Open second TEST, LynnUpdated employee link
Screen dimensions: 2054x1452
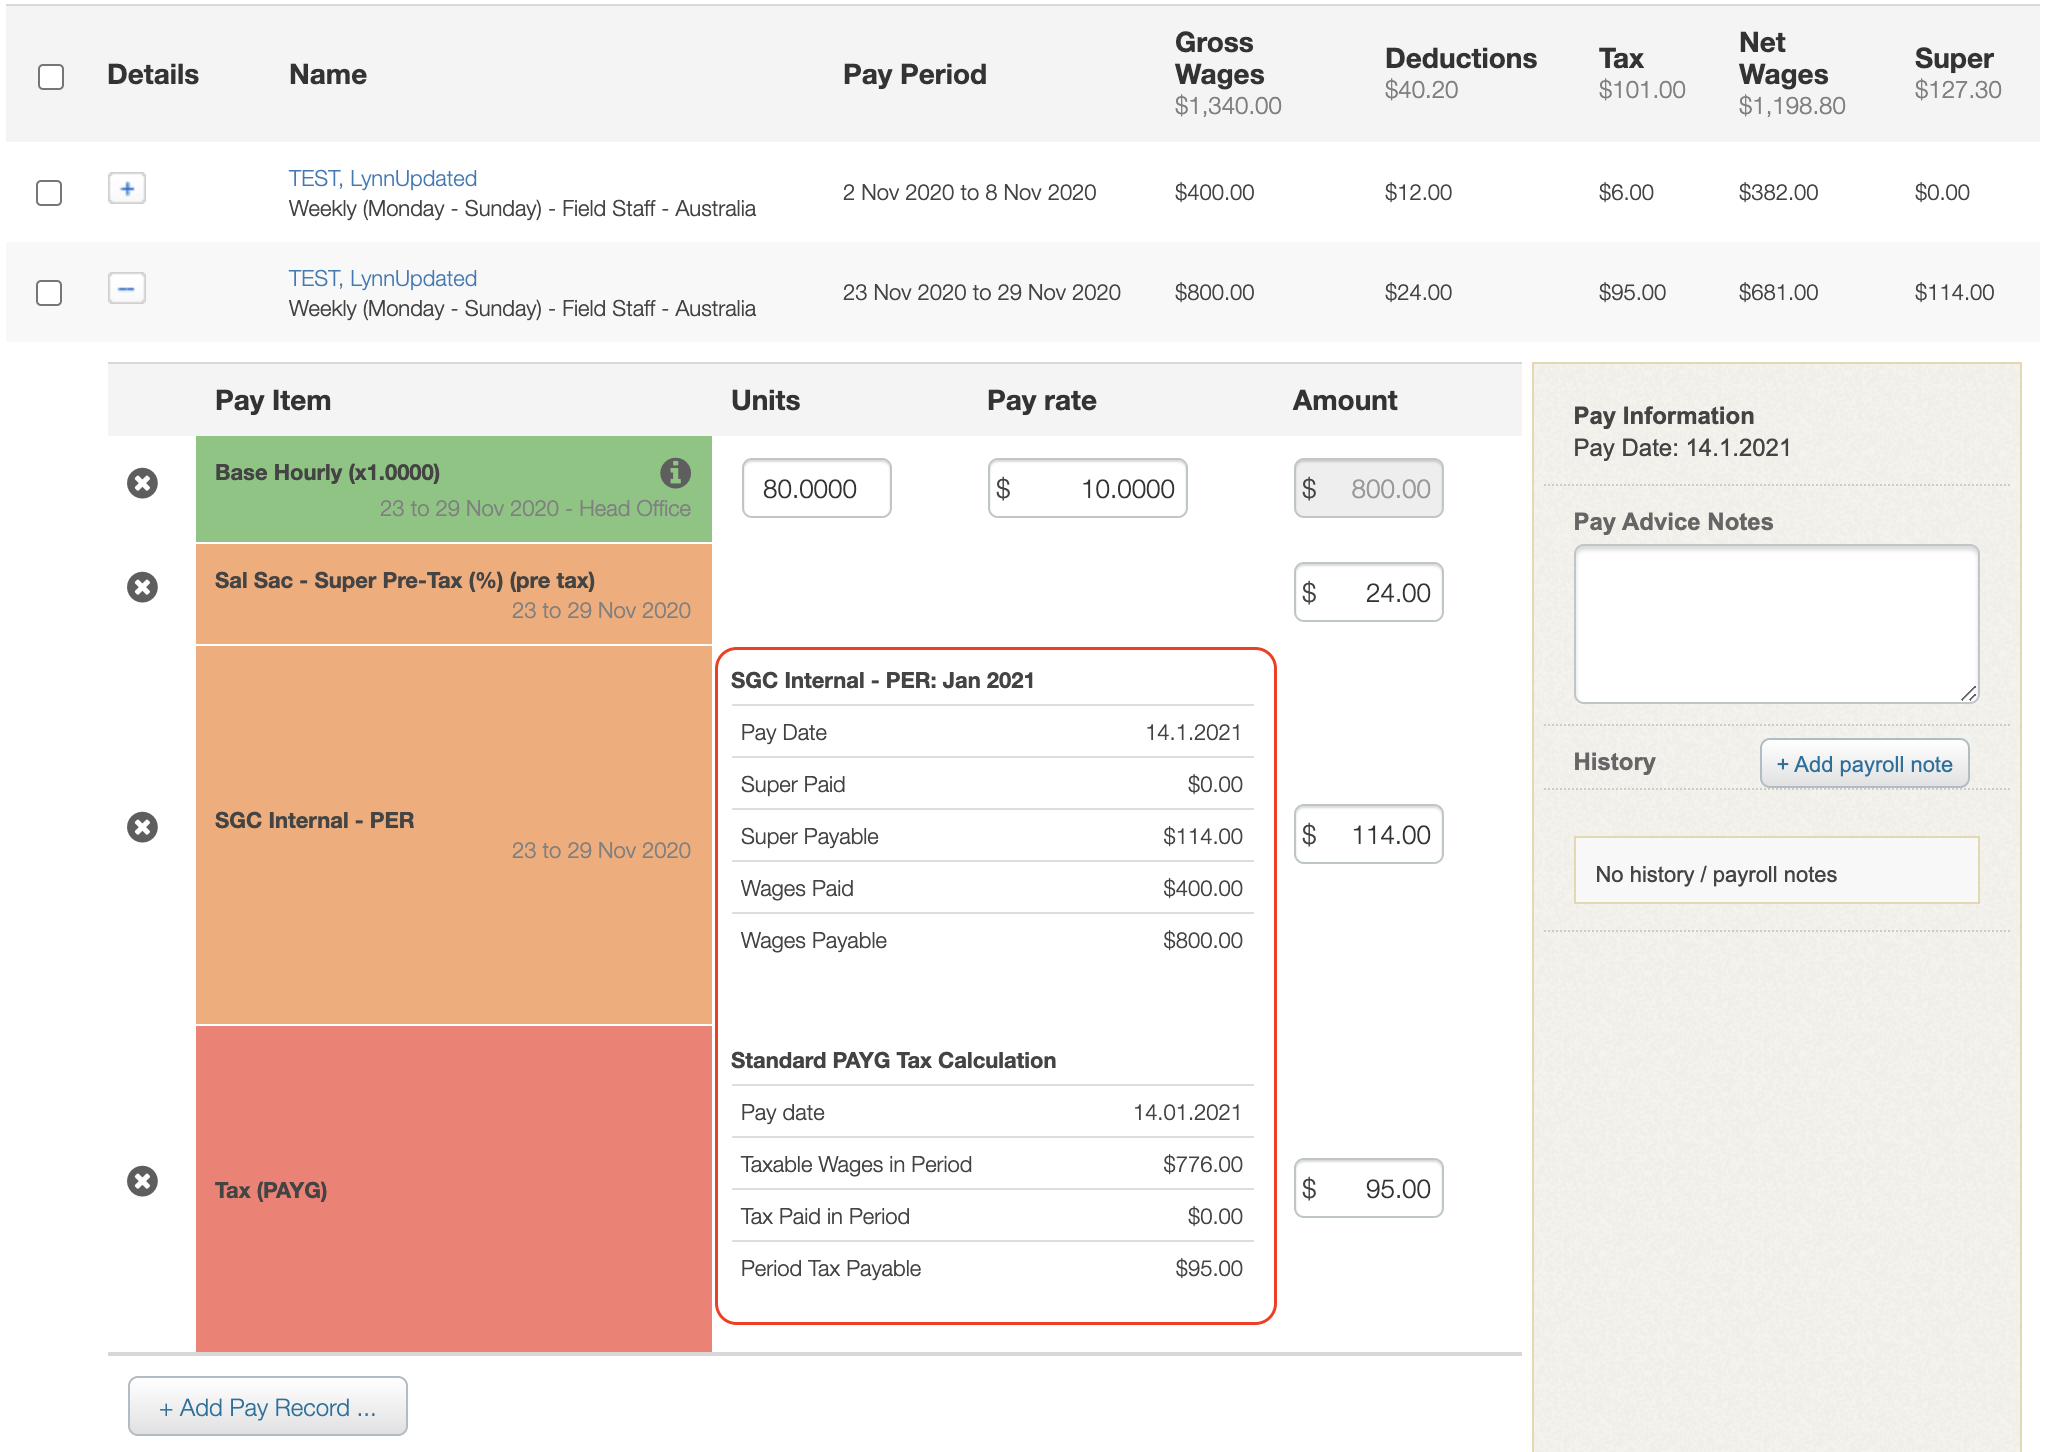click(382, 278)
